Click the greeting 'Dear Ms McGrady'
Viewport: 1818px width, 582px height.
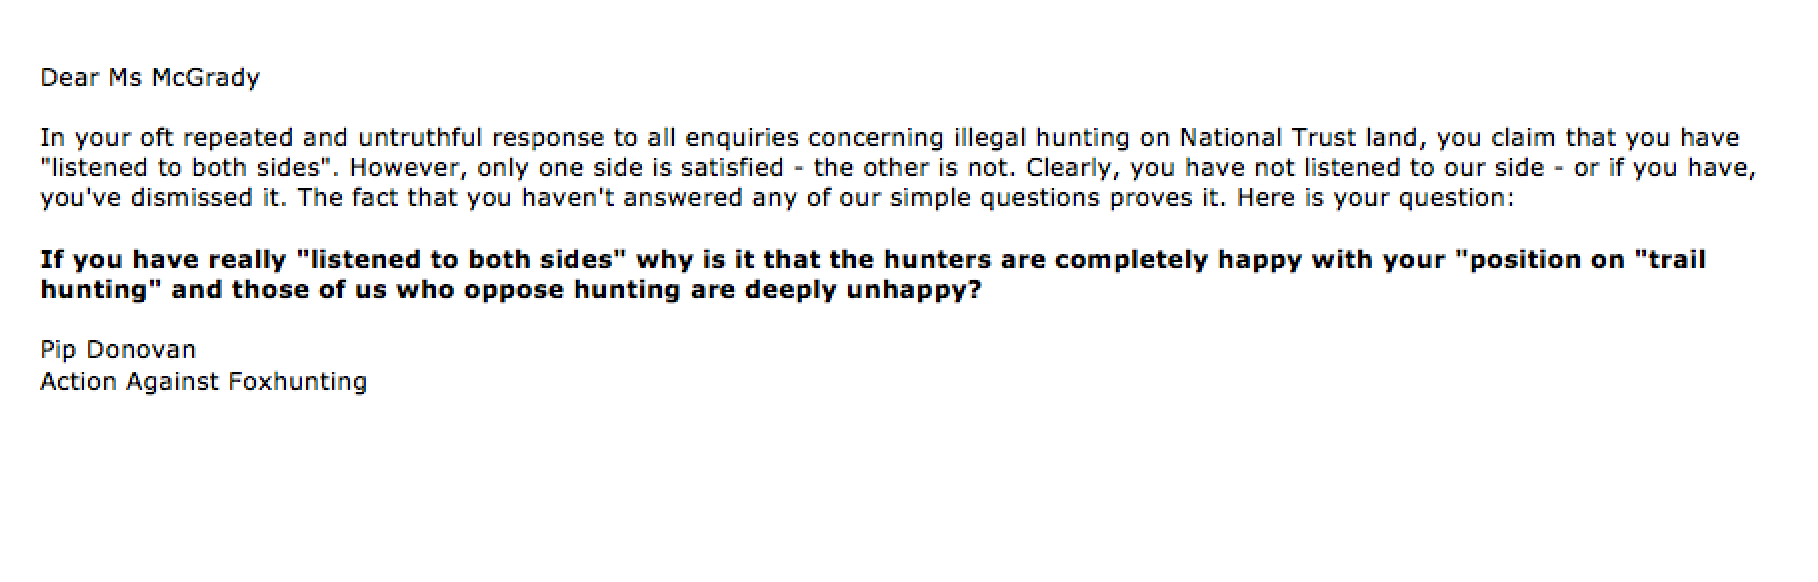point(150,79)
